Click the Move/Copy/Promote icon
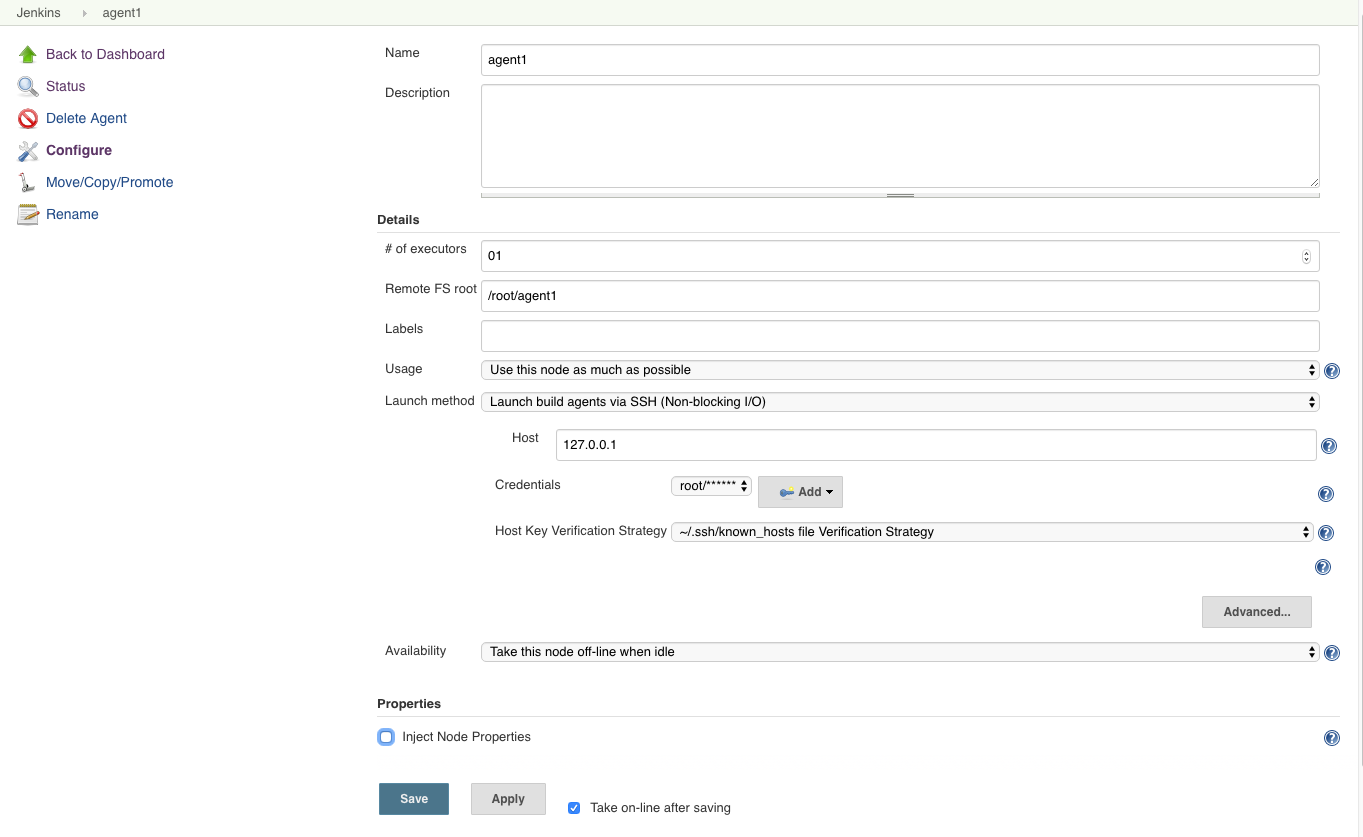 [x=28, y=182]
